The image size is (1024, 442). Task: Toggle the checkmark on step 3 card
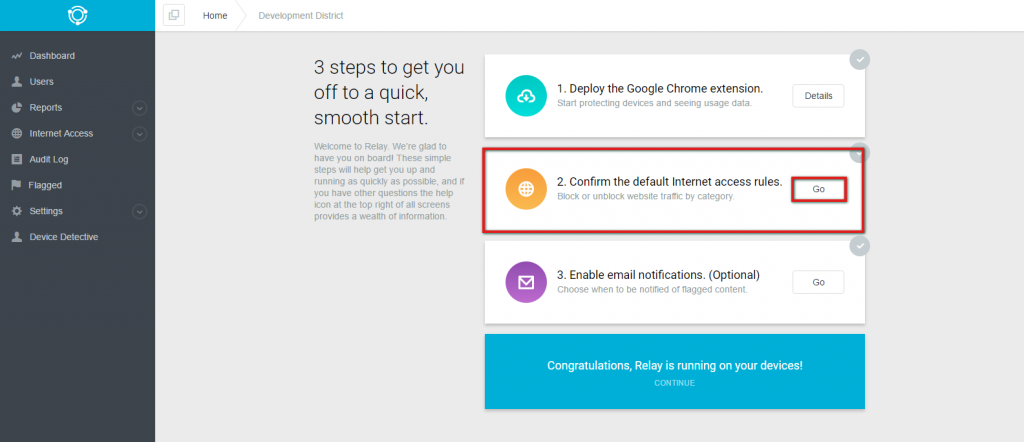(x=860, y=246)
